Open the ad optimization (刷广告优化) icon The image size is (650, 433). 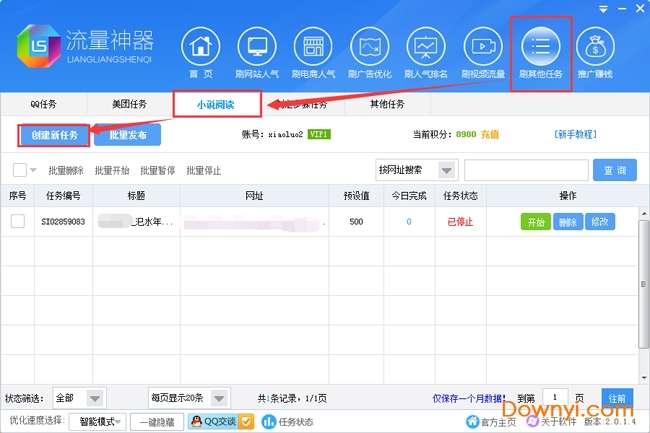click(370, 47)
